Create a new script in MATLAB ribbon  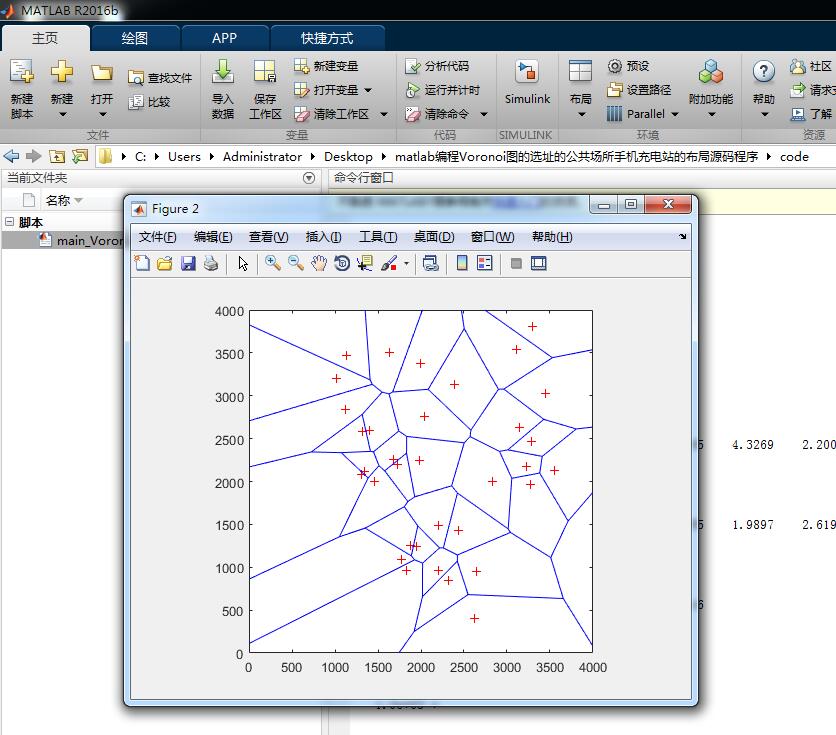click(x=22, y=88)
